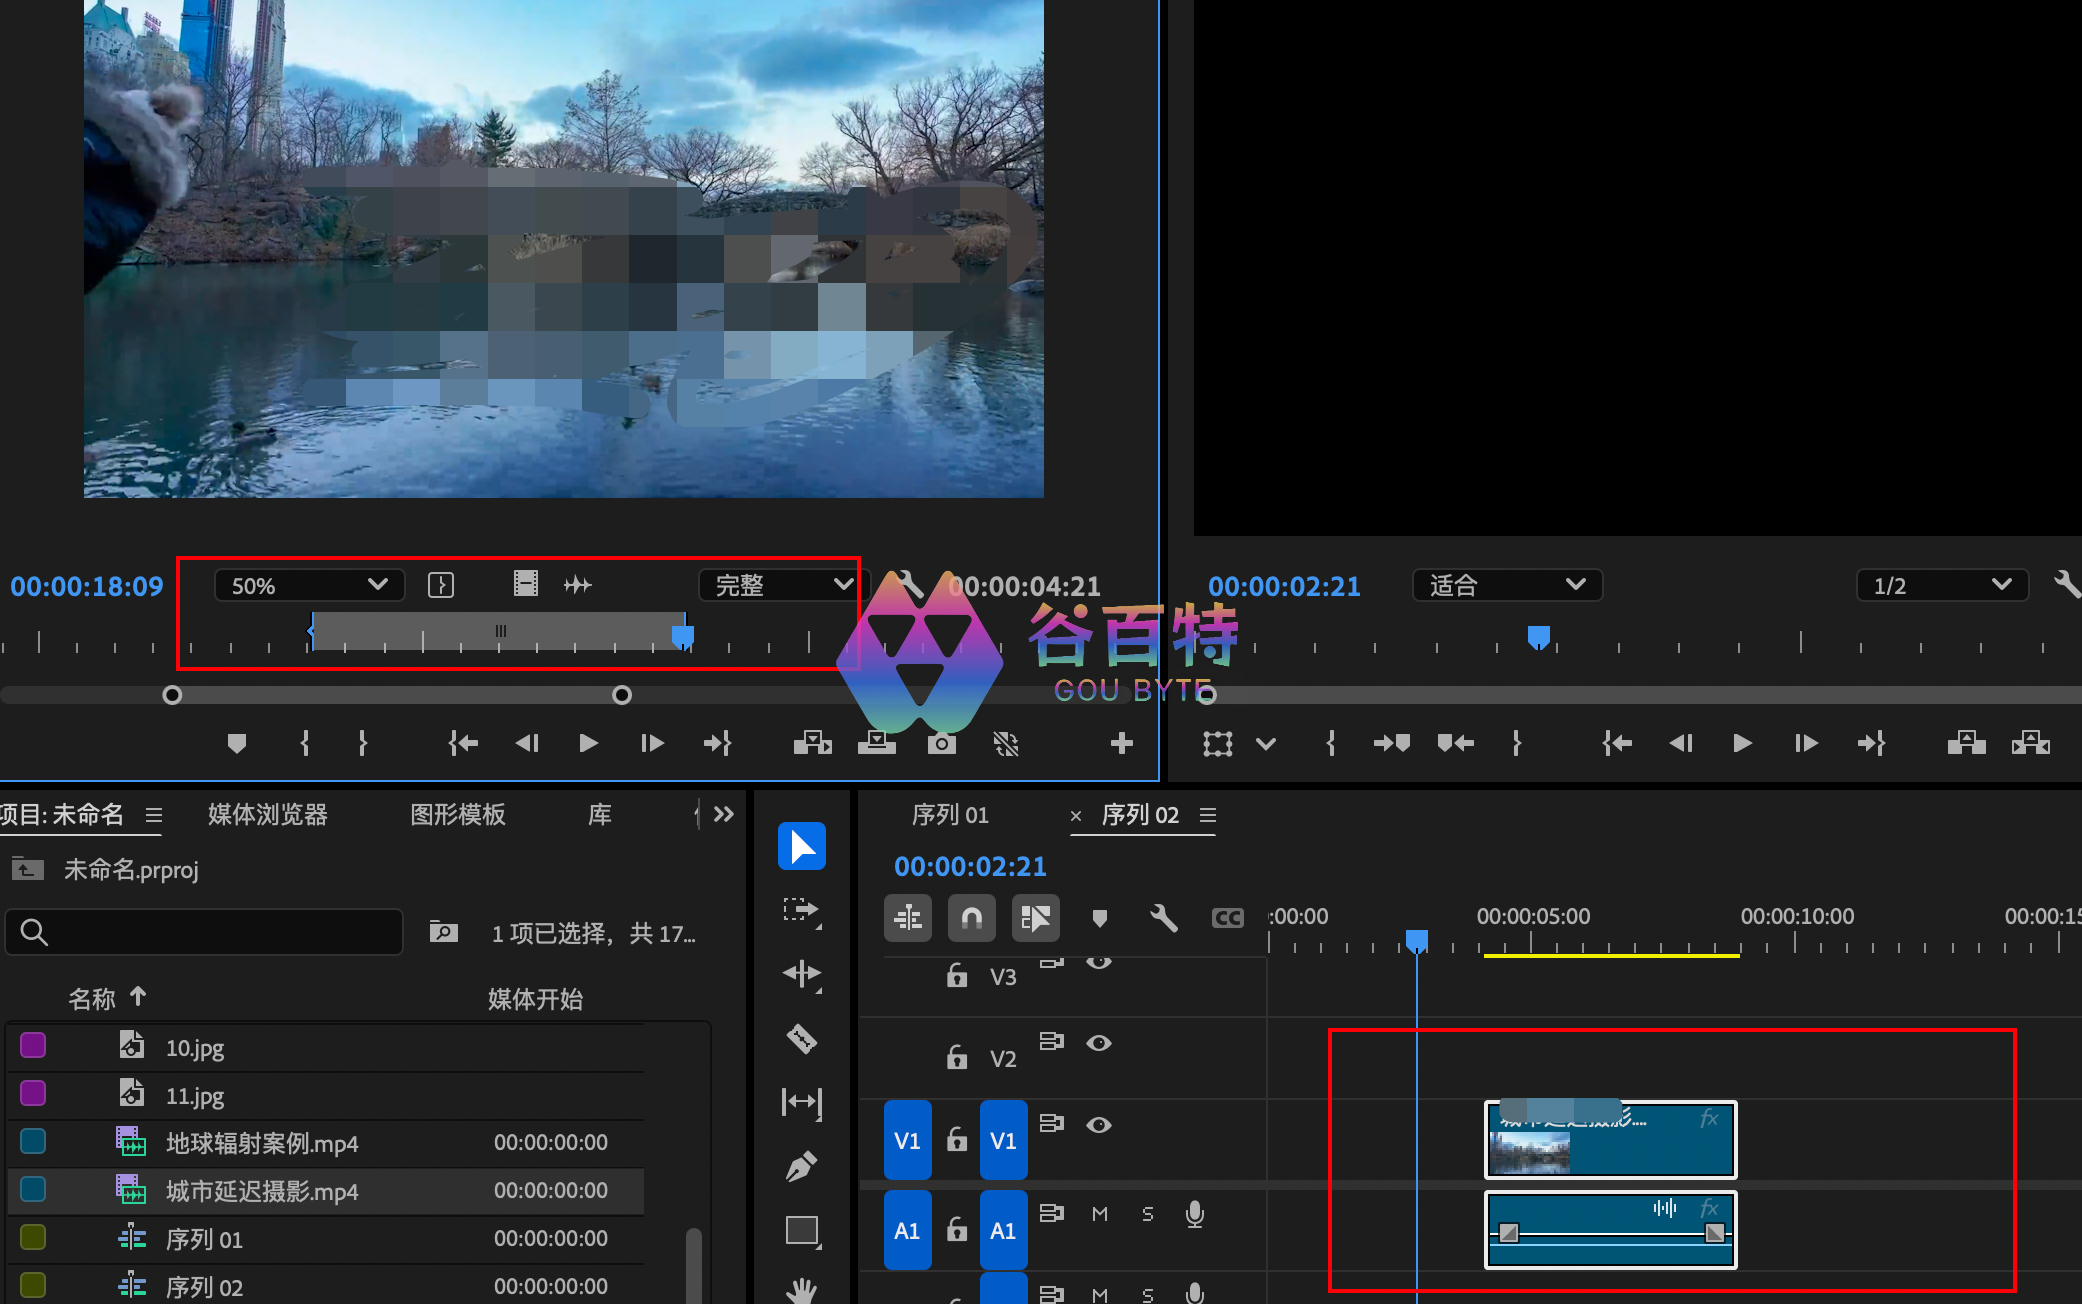Open the 50% zoom level dropdown
2082x1304 pixels.
pyautogui.click(x=309, y=585)
